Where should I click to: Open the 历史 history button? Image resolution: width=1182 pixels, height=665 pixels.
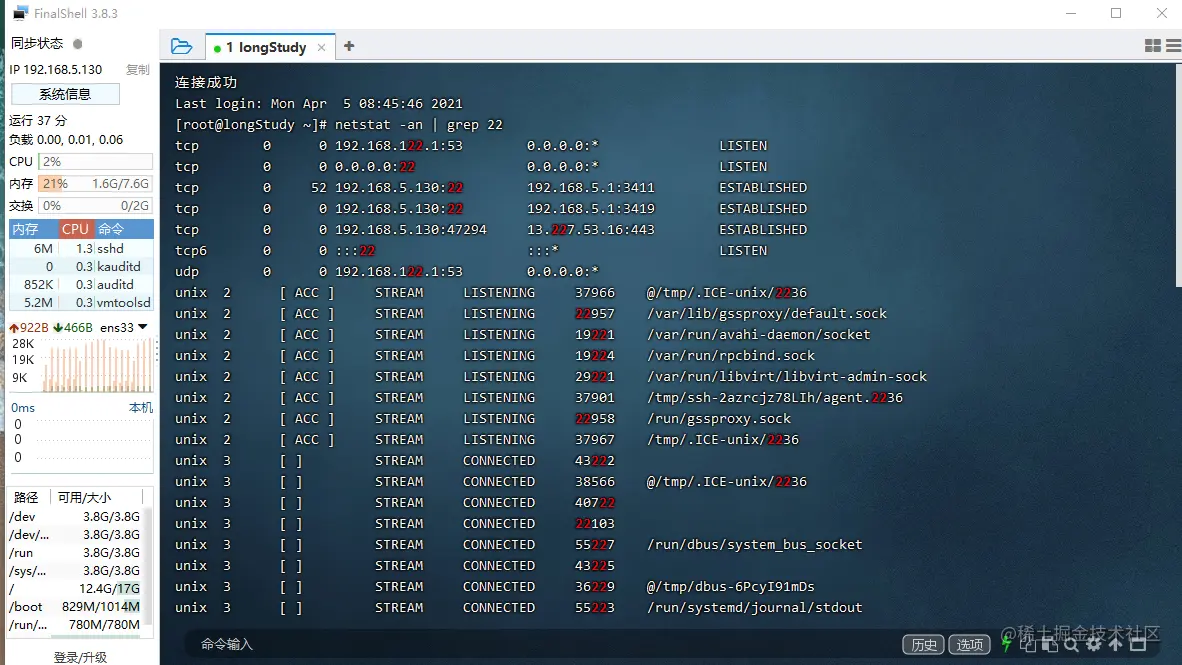coord(923,645)
